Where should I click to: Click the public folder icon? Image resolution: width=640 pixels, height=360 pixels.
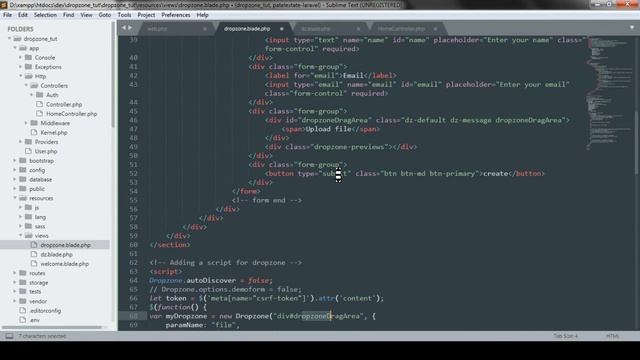pyautogui.click(x=22, y=189)
